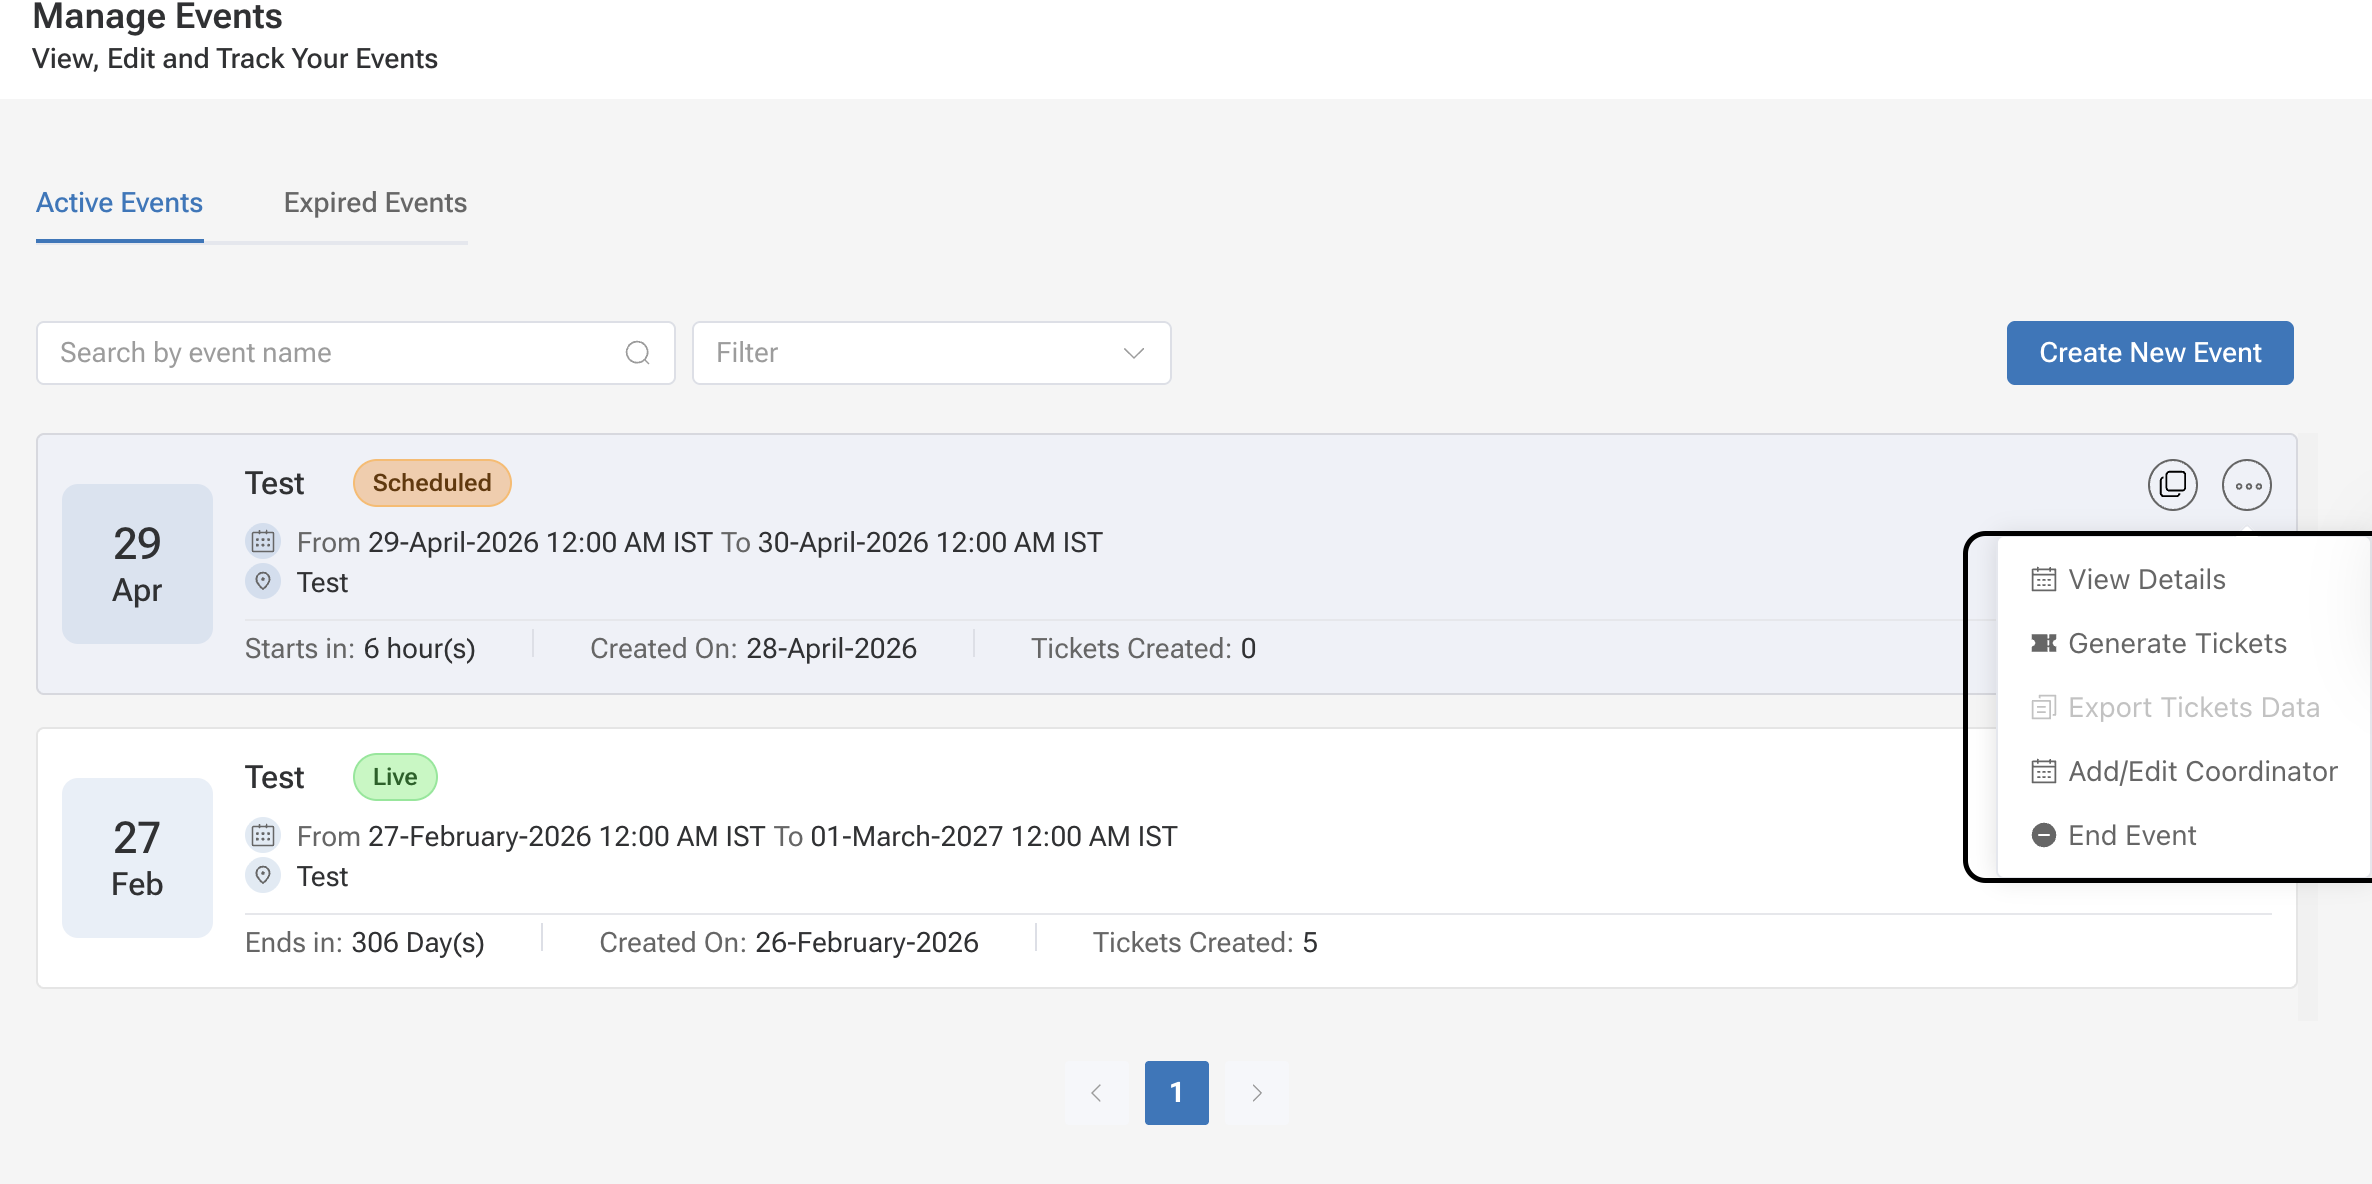Click the Export Tickets Data document icon

(x=2043, y=708)
